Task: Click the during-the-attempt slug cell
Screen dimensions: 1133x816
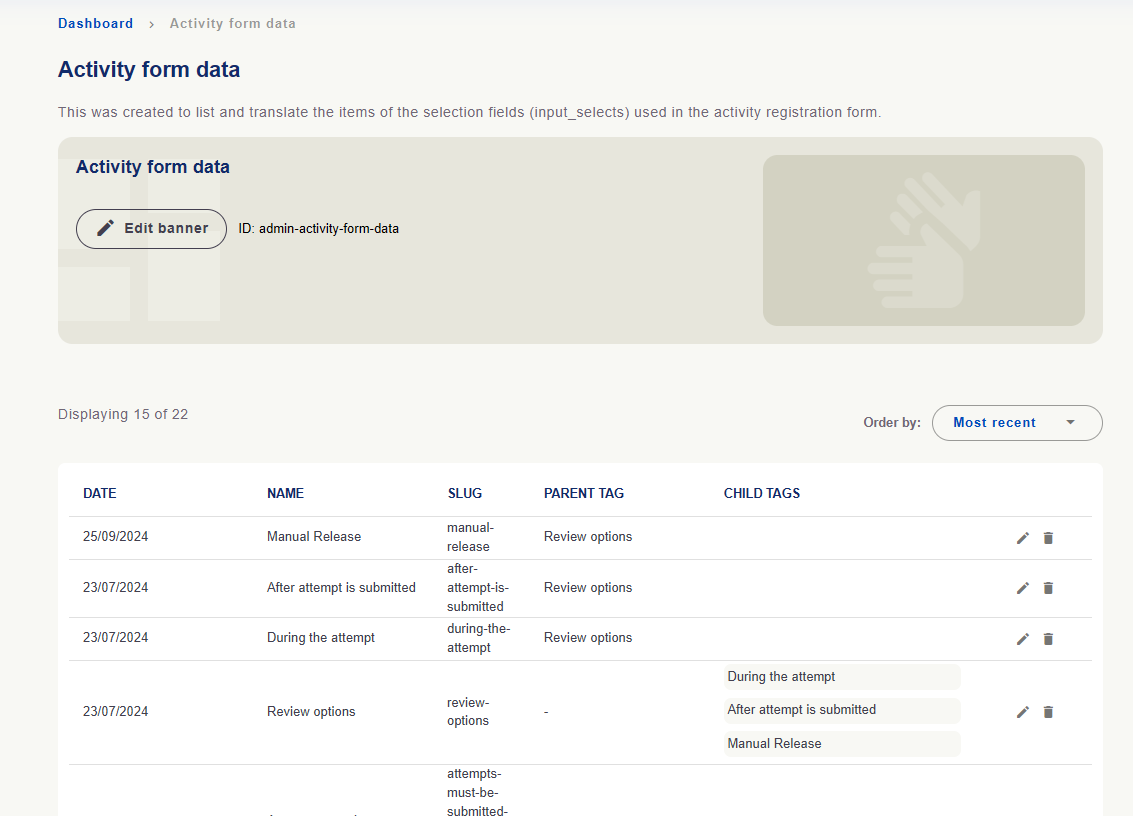Action: pyautogui.click(x=478, y=638)
